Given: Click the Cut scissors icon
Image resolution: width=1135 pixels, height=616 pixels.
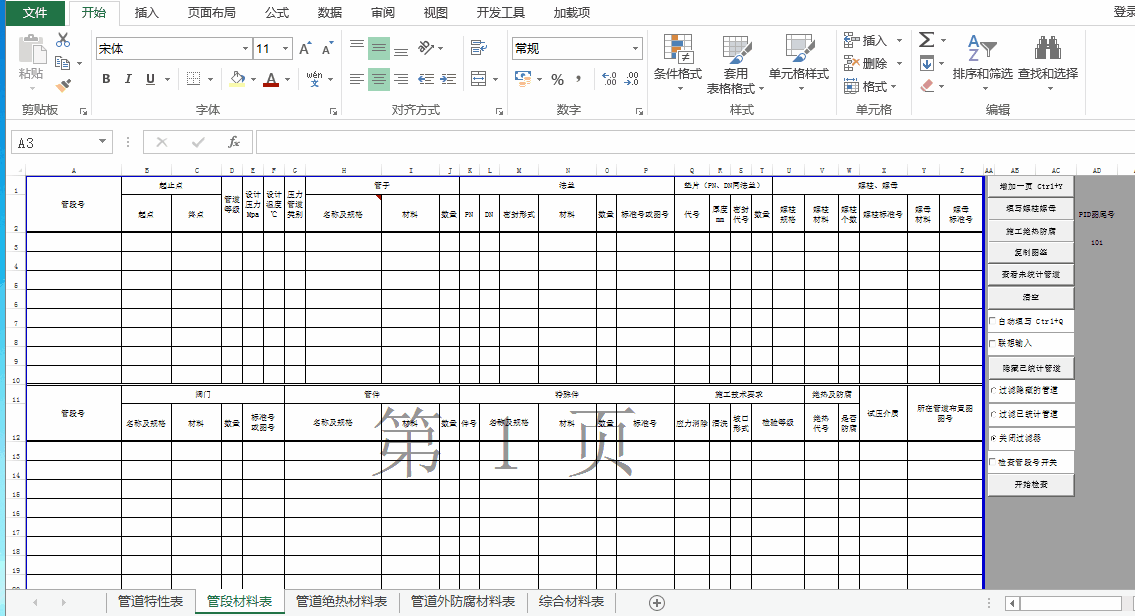Looking at the screenshot, I should 63,40.
